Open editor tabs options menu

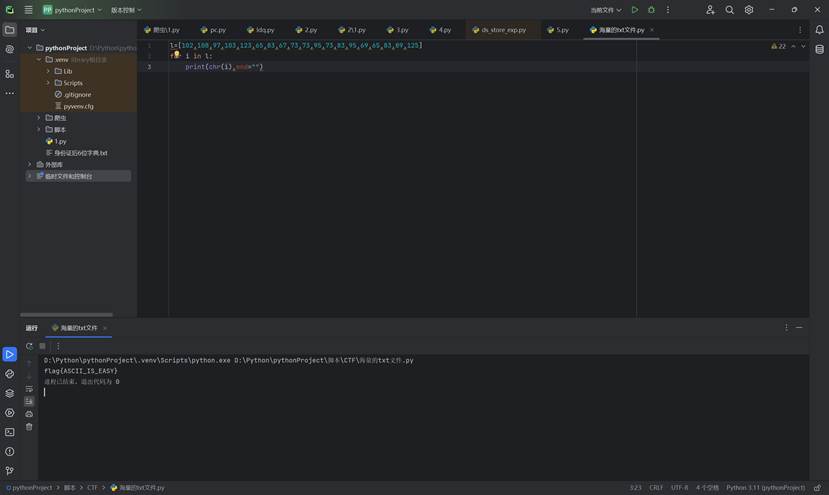(800, 30)
